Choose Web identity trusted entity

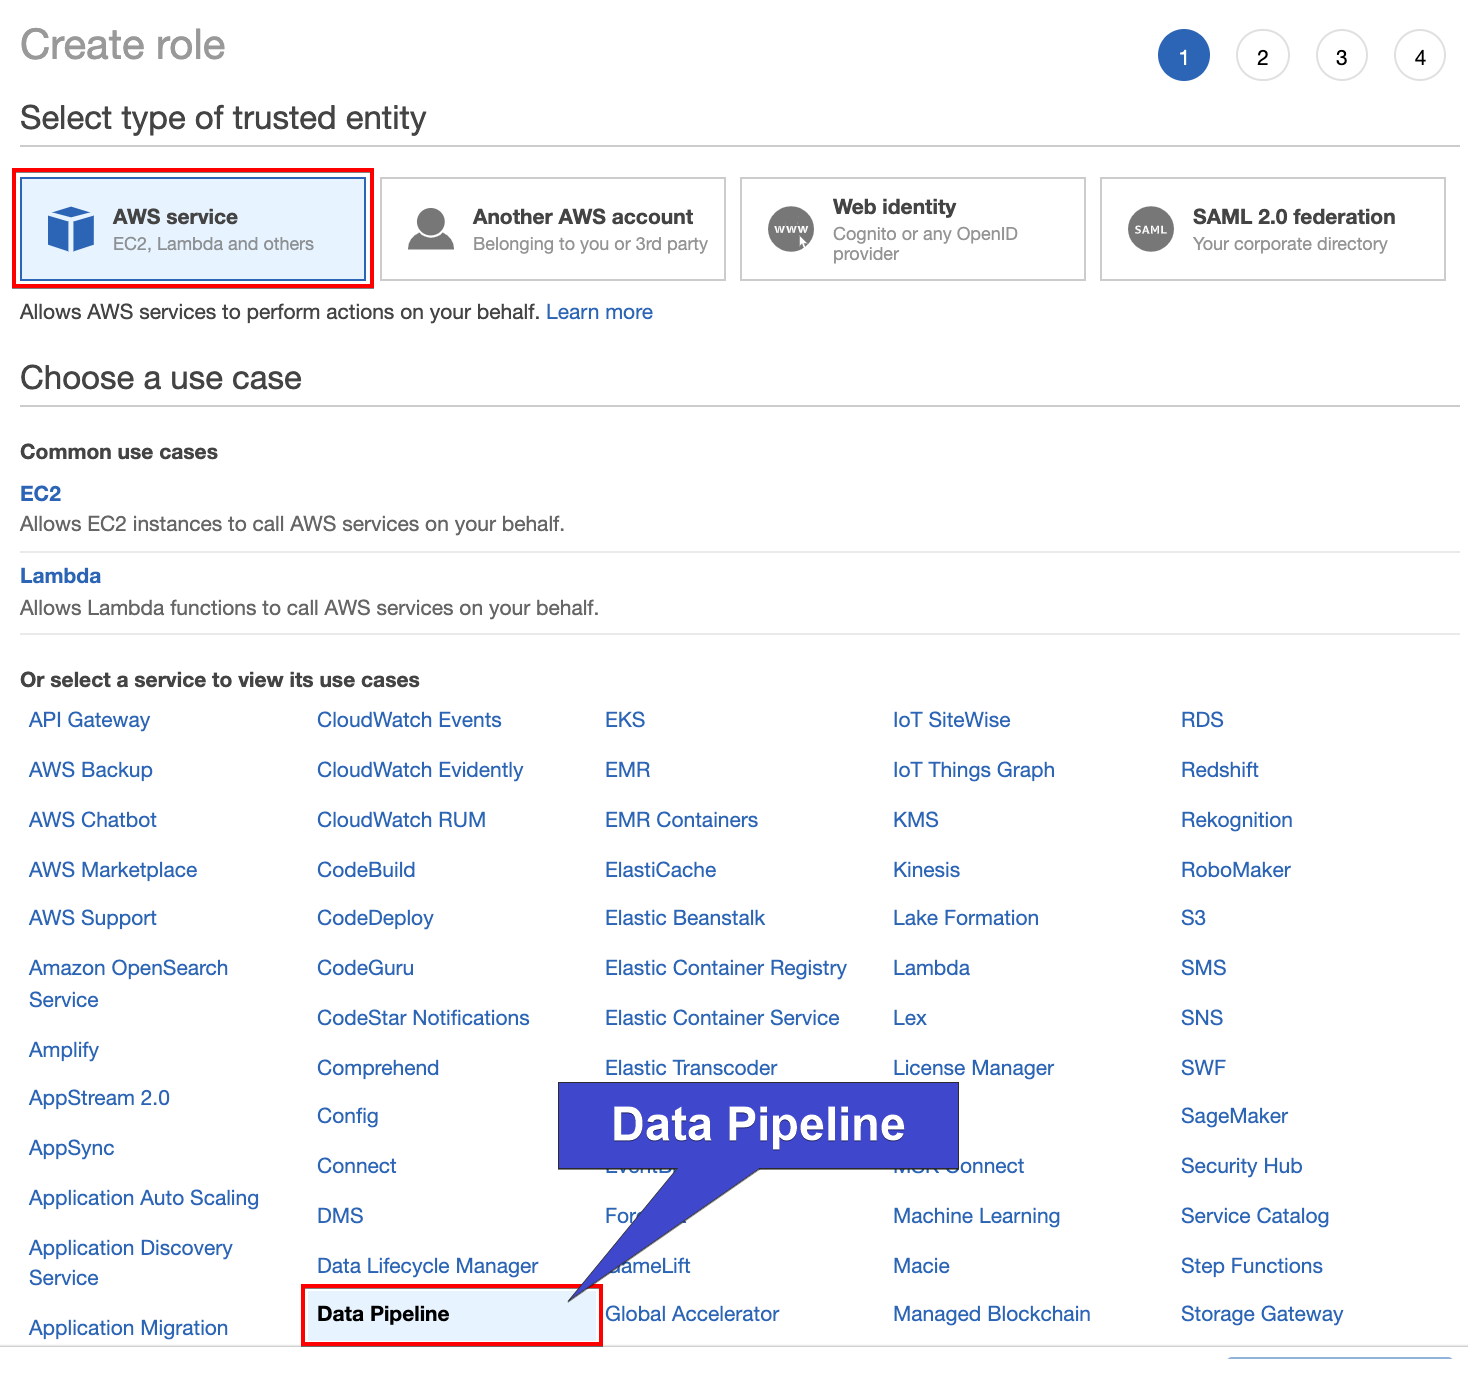pos(913,229)
